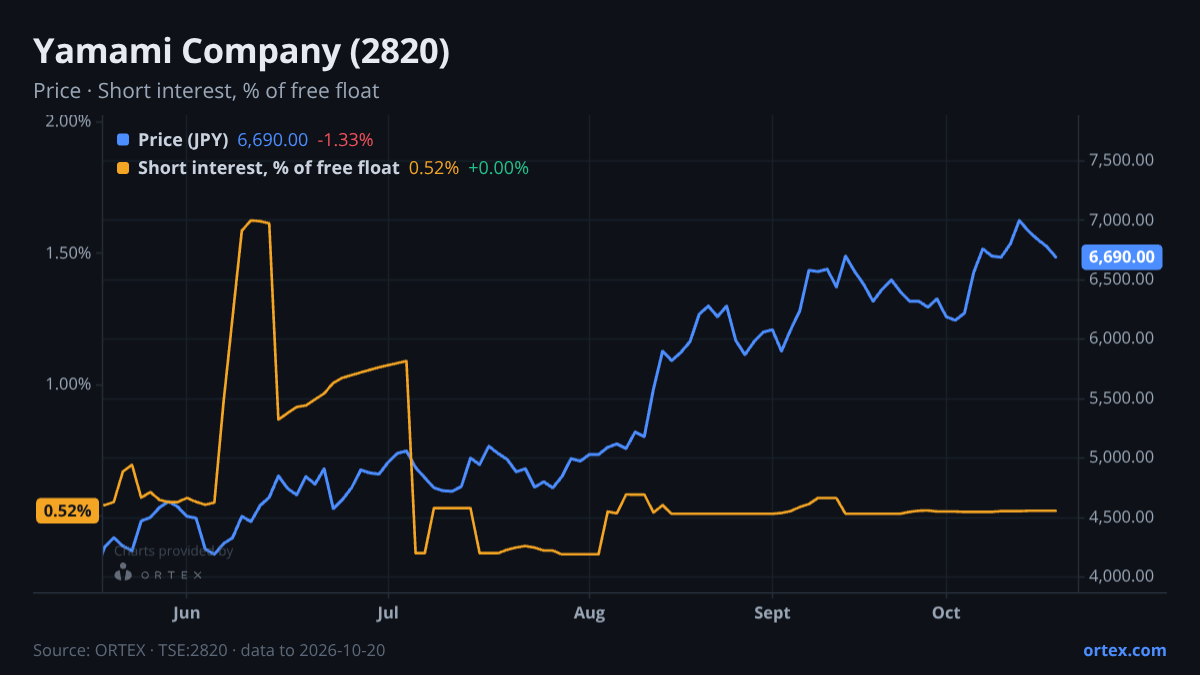The image size is (1200, 675).
Task: Click the +0.00% short interest change
Action: (x=498, y=168)
